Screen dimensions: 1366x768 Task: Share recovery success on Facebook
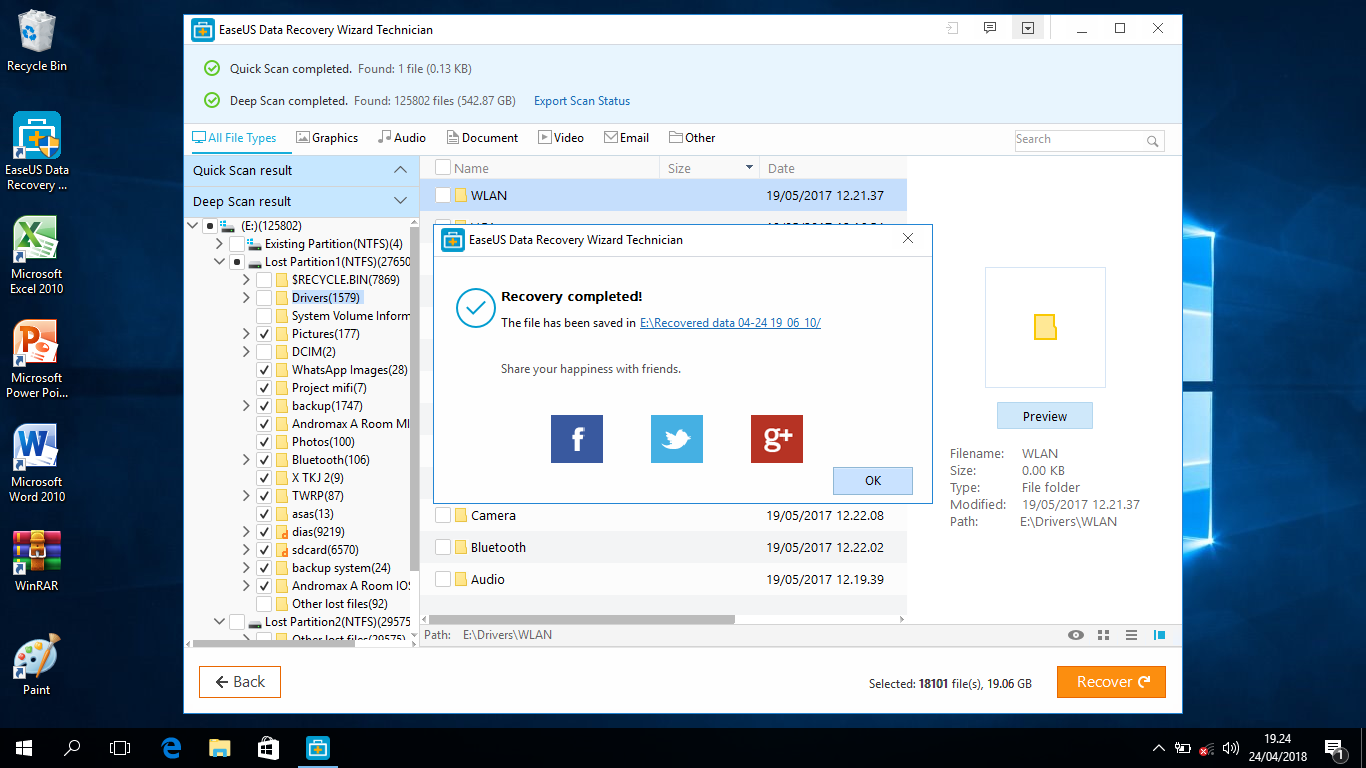point(576,438)
